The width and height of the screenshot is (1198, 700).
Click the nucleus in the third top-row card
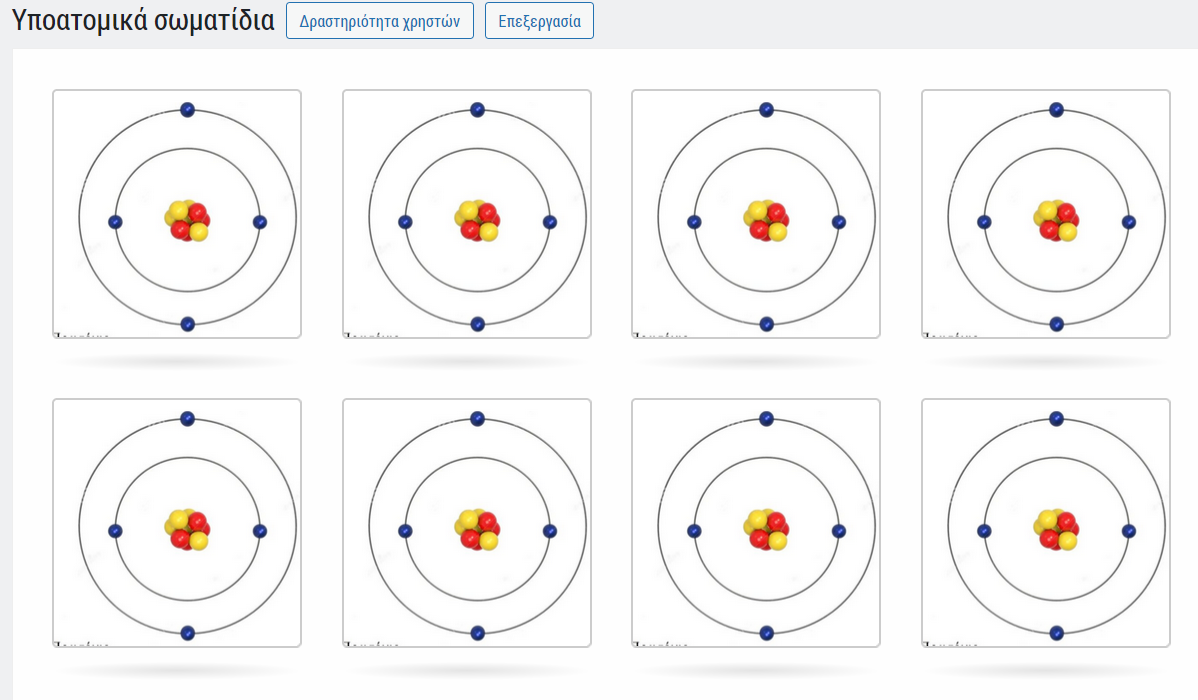point(767,221)
